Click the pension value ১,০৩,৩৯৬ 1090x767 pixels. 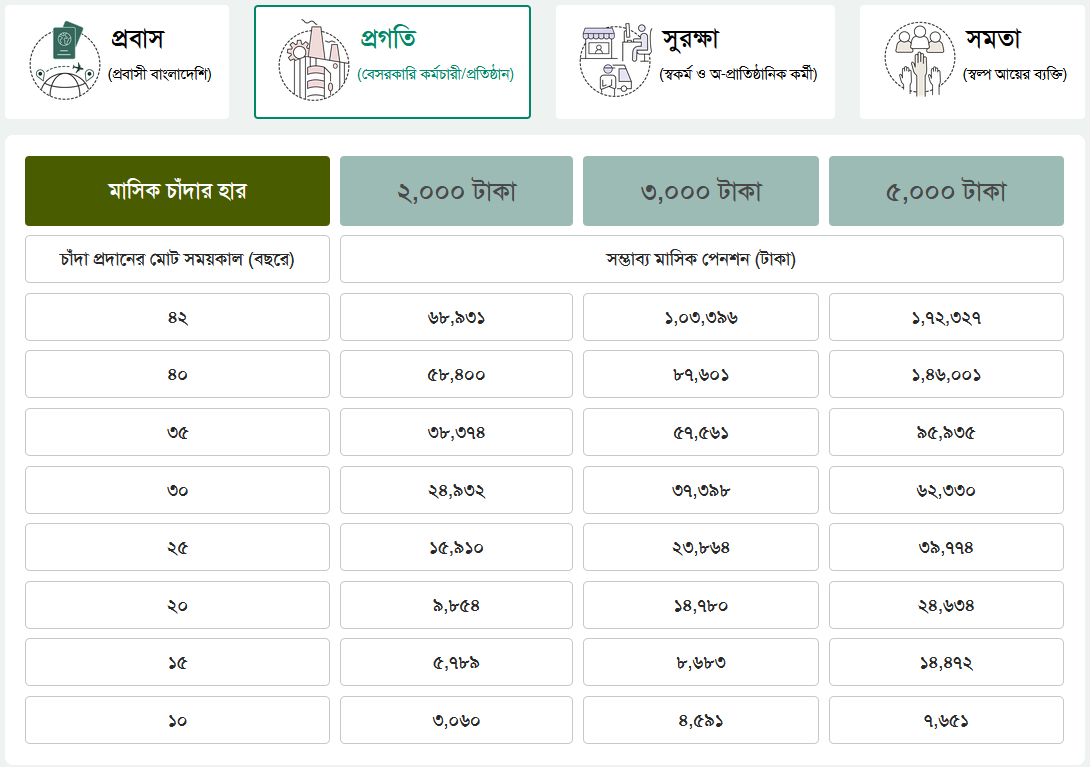point(701,317)
